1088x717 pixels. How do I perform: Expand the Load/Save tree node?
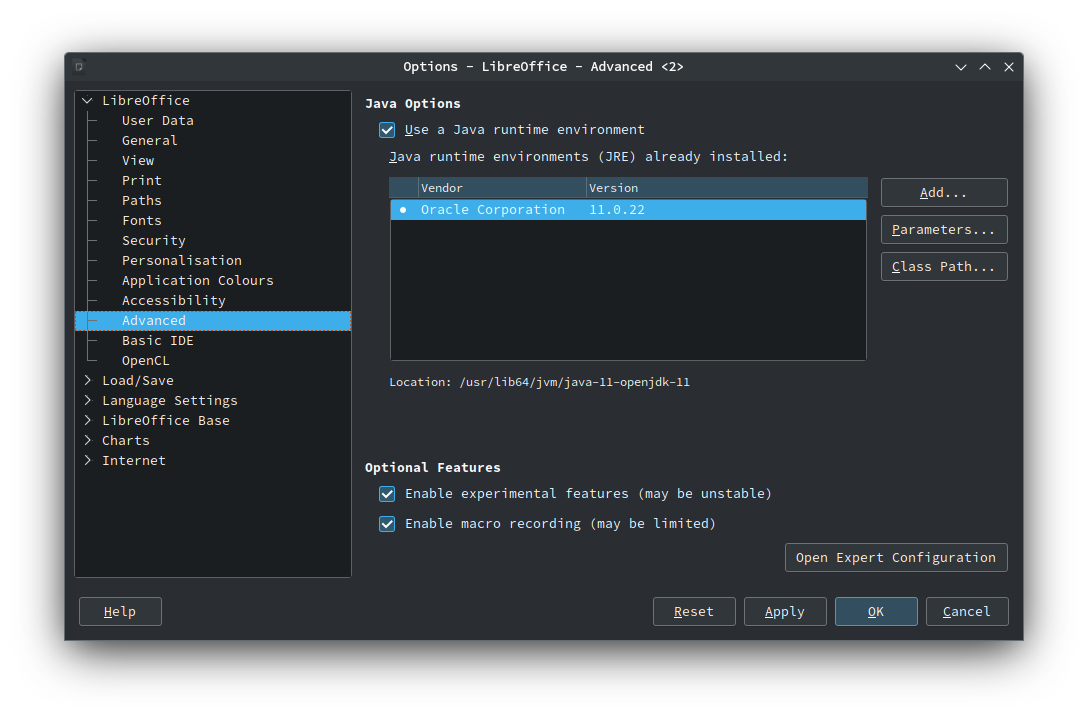tap(87, 380)
